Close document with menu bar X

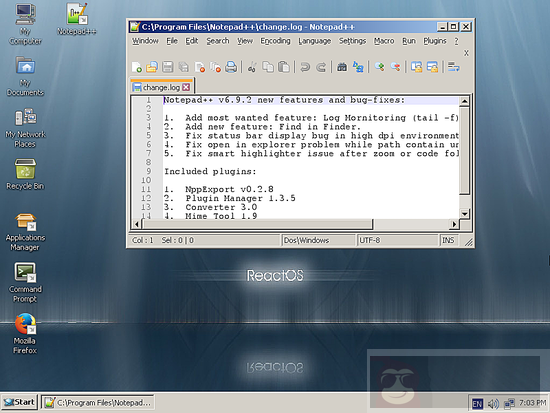(x=466, y=53)
